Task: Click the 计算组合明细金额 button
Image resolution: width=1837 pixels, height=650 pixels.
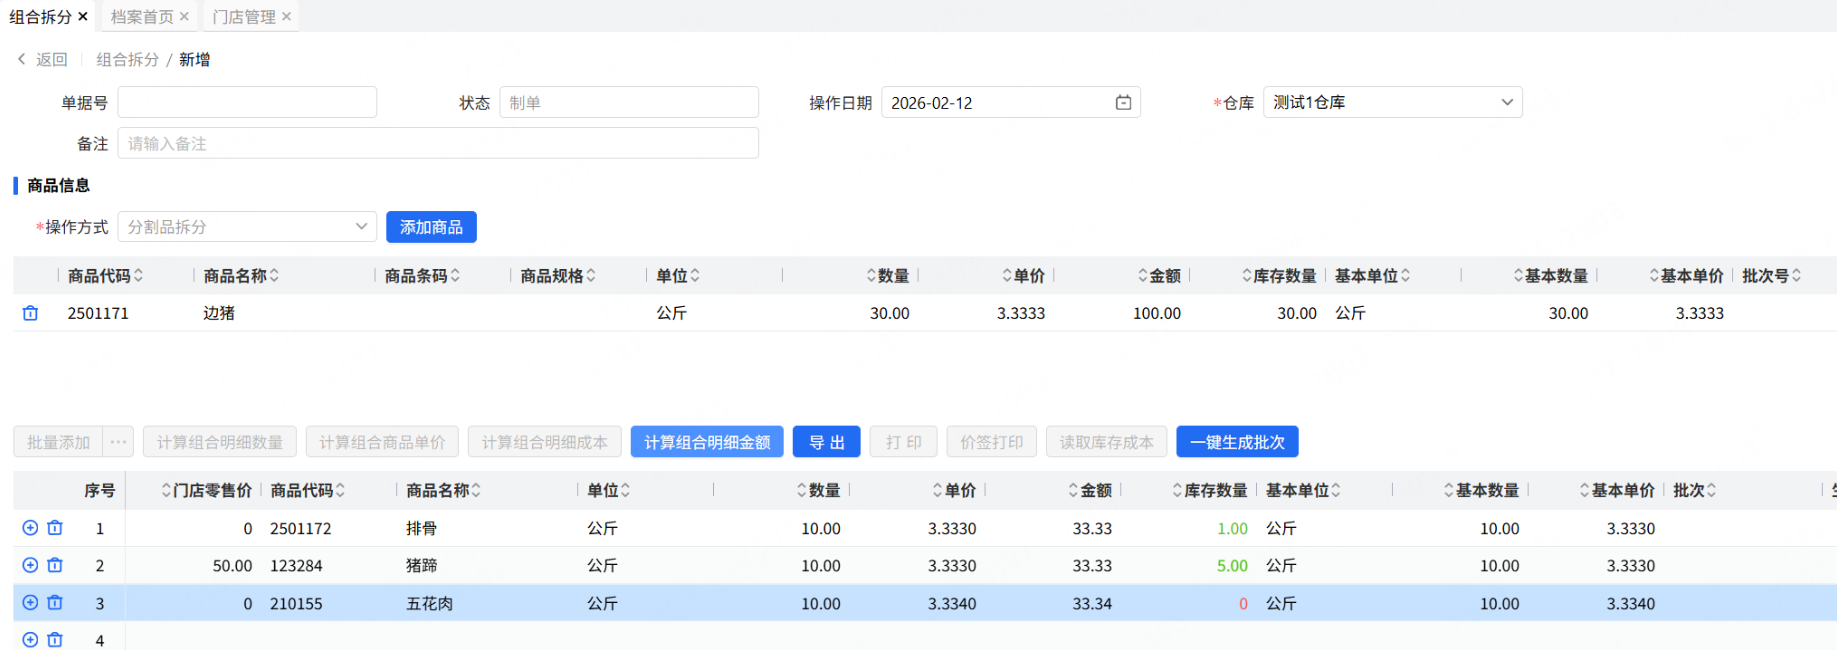Action: [x=706, y=442]
